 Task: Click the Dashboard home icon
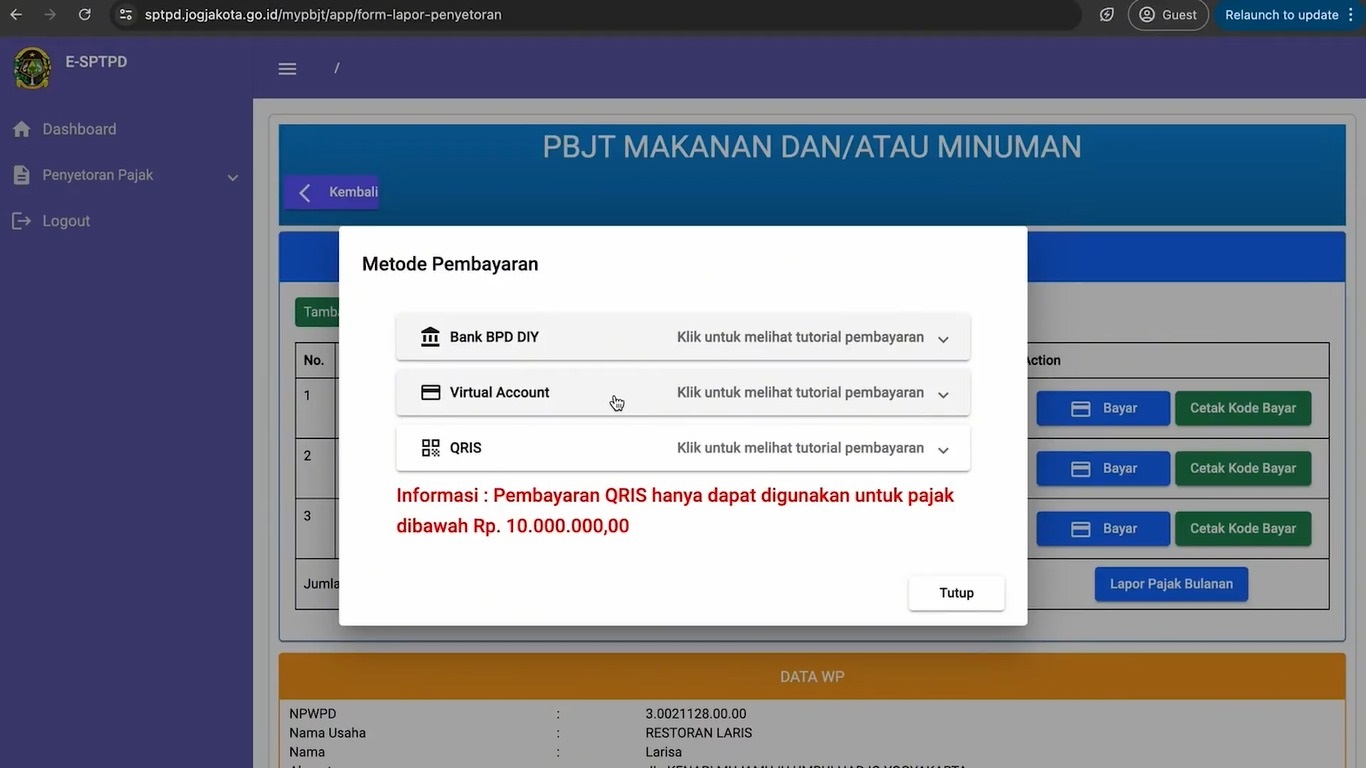tap(21, 129)
